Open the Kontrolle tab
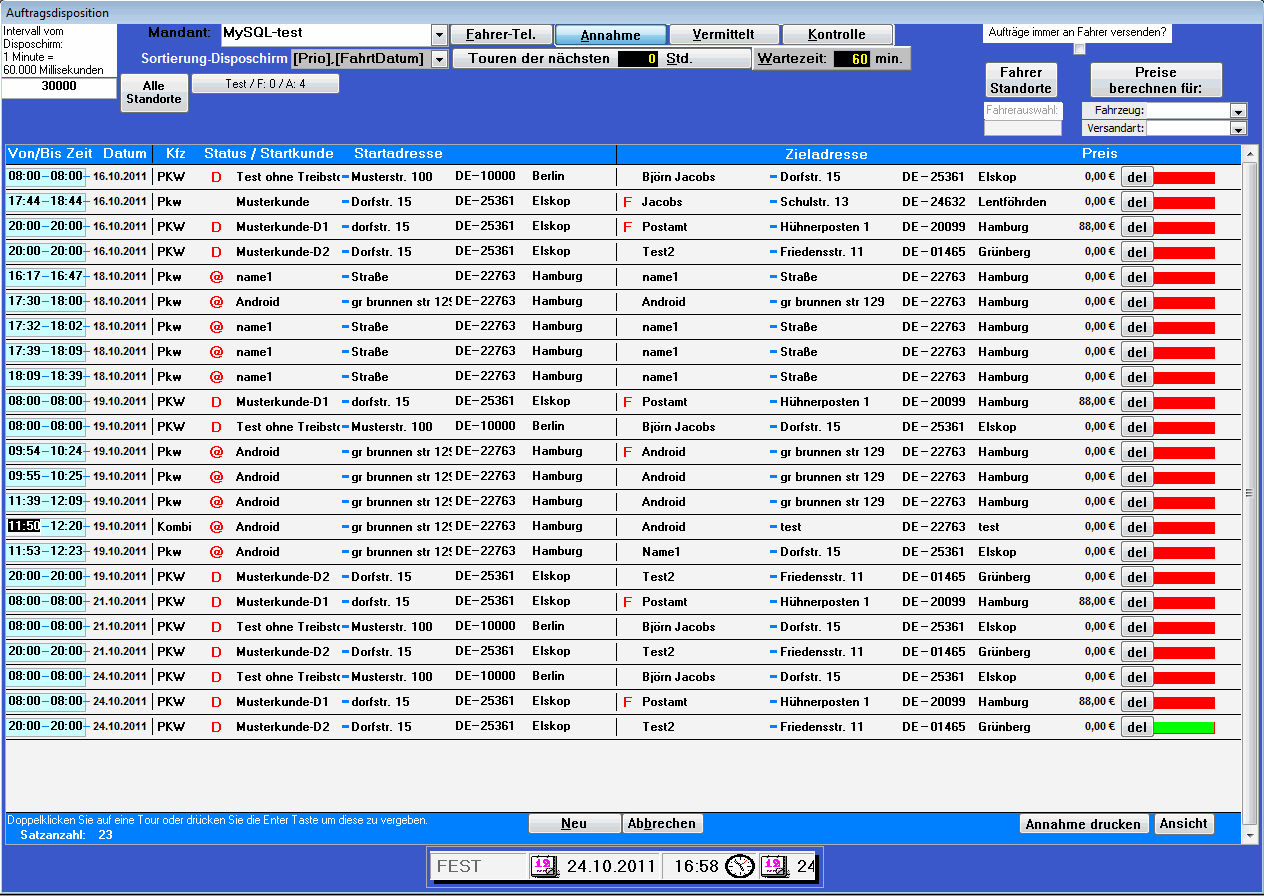Screen dimensions: 1264x896 click(x=836, y=35)
